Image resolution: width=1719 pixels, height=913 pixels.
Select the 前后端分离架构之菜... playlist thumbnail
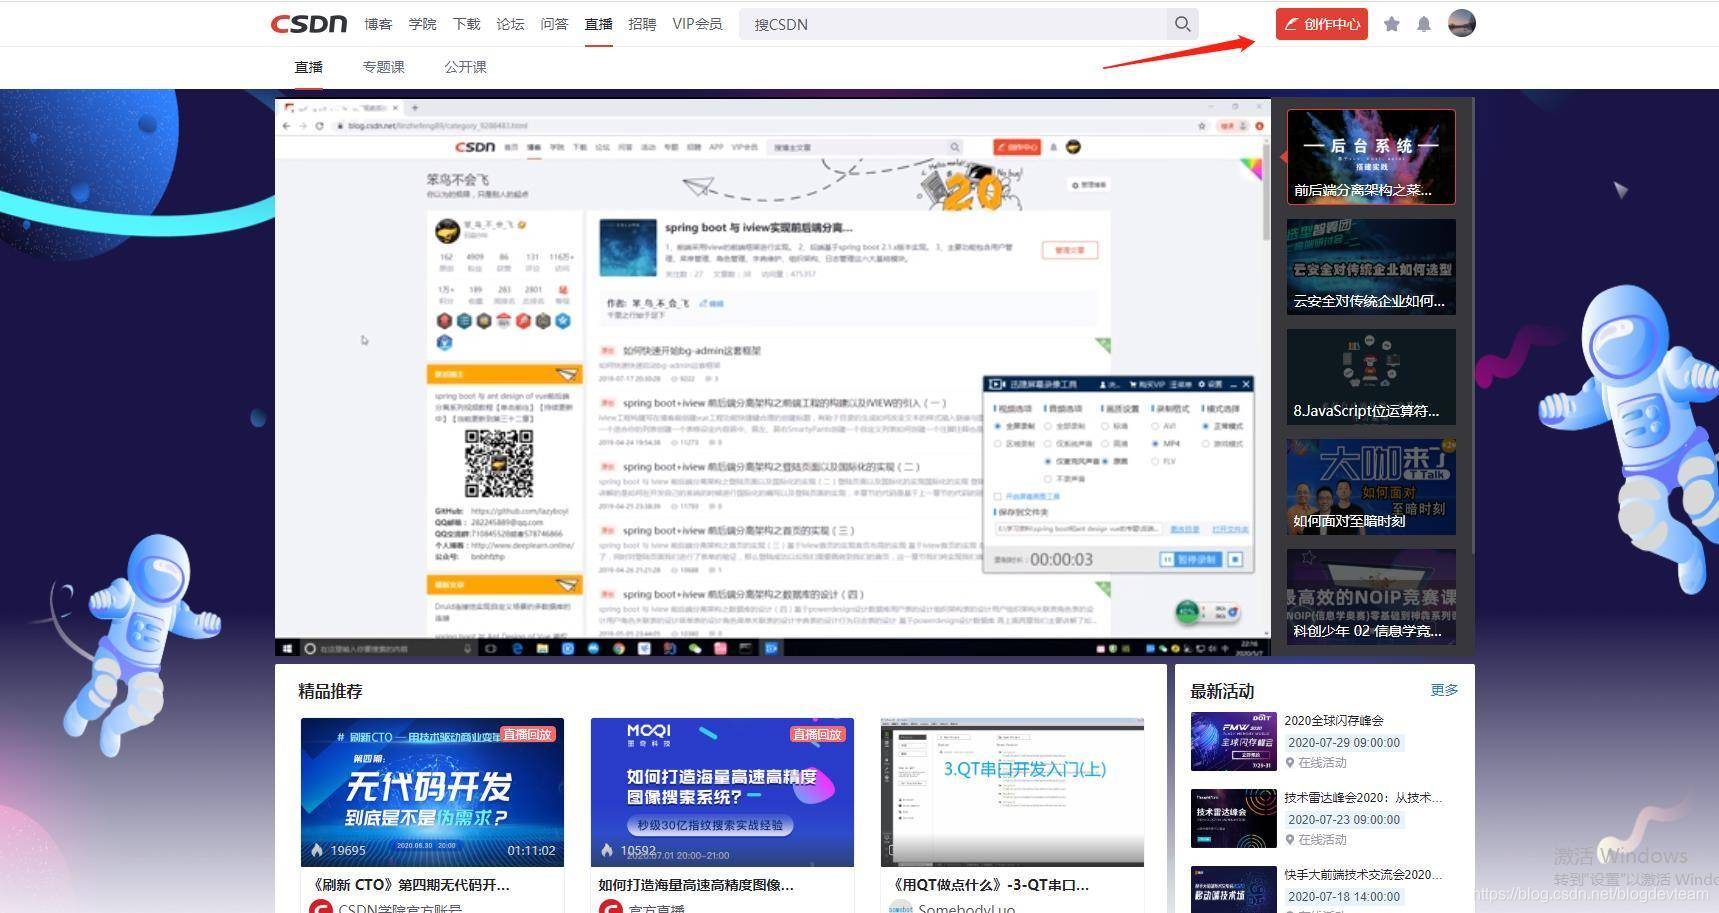click(1371, 157)
